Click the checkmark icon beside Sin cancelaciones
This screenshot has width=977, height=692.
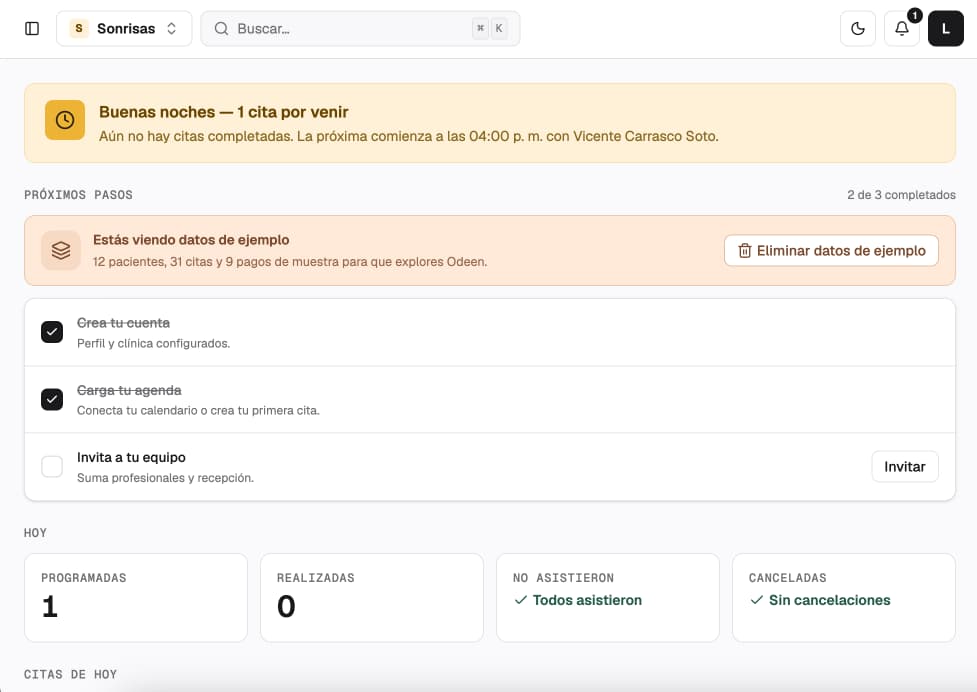(757, 600)
